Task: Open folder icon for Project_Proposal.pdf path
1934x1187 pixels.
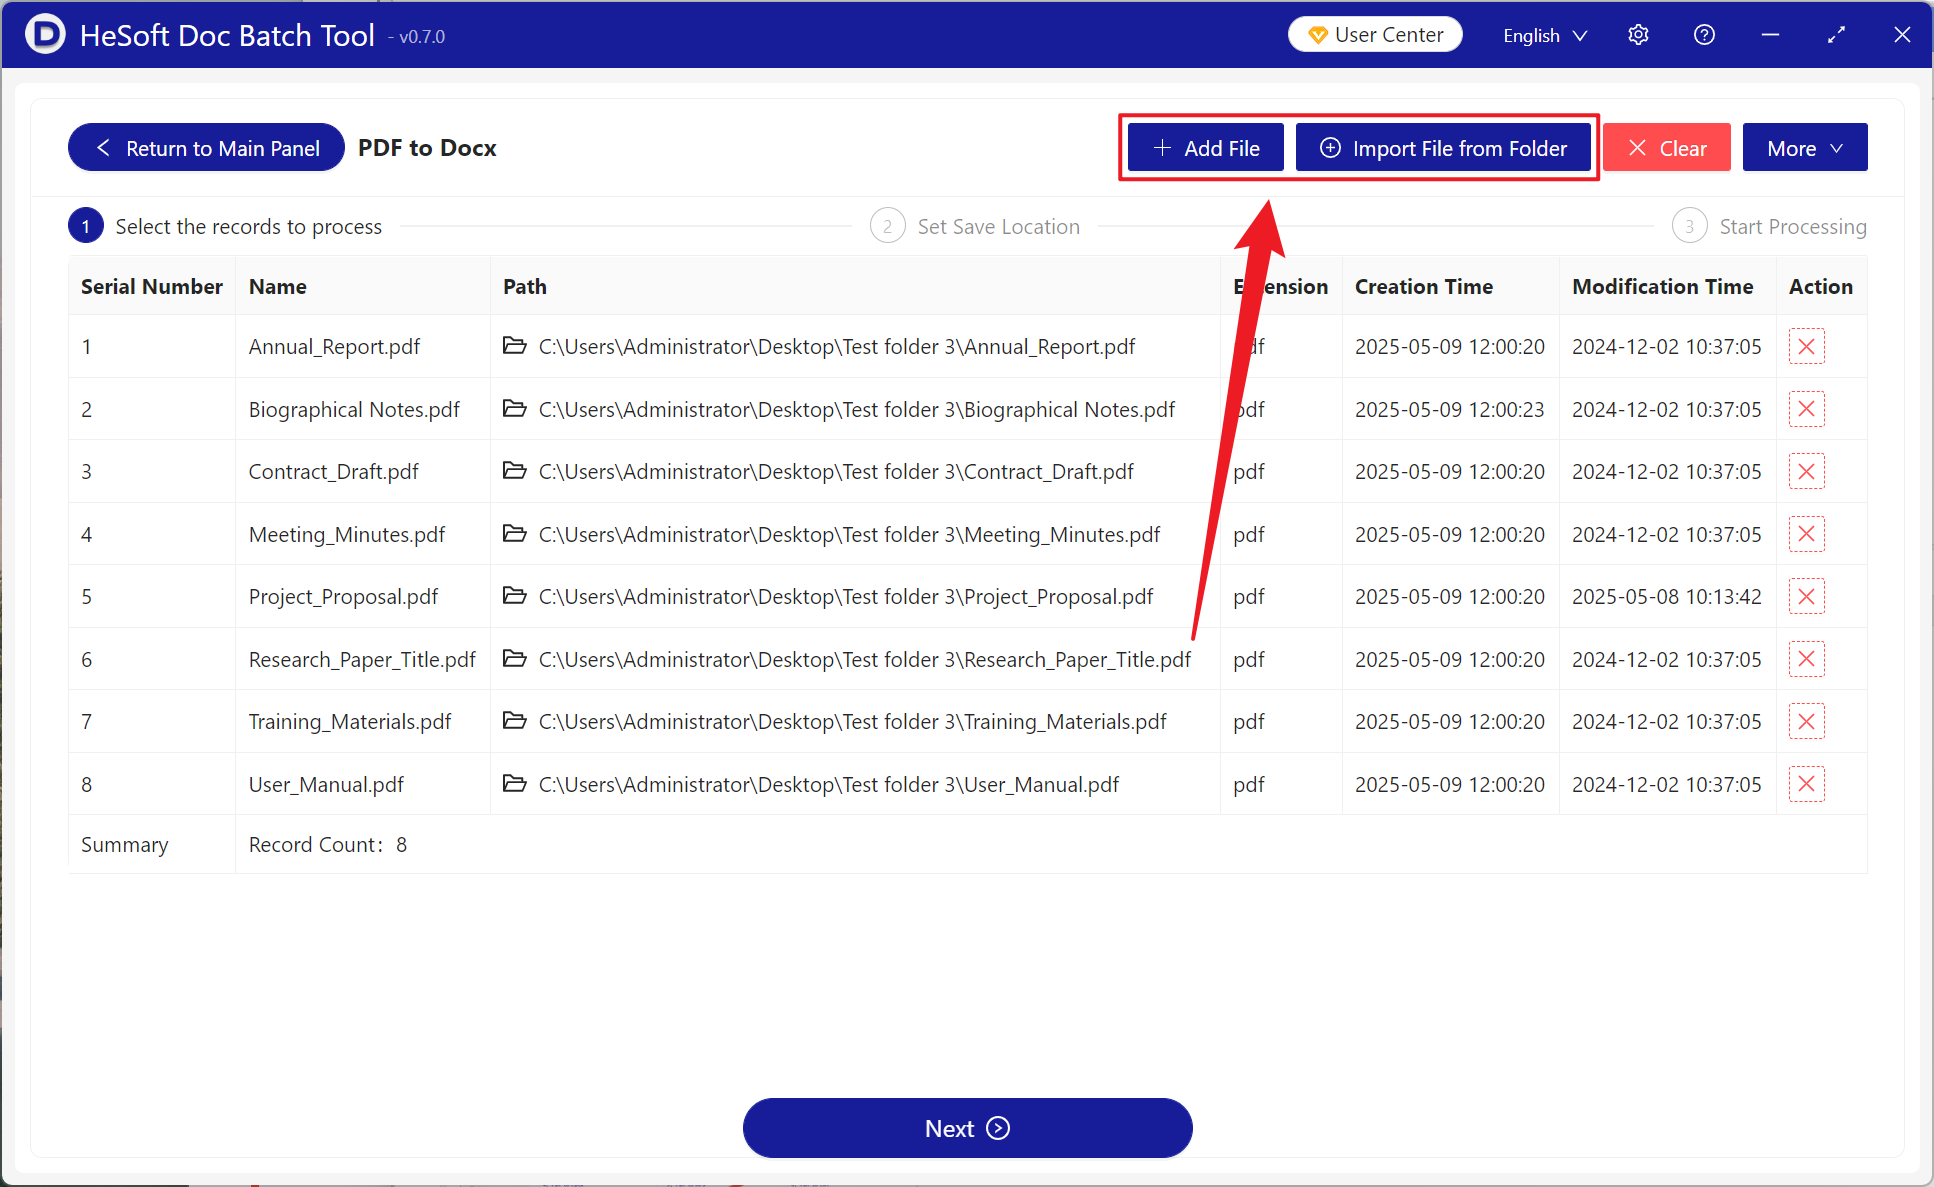Action: pyautogui.click(x=514, y=596)
